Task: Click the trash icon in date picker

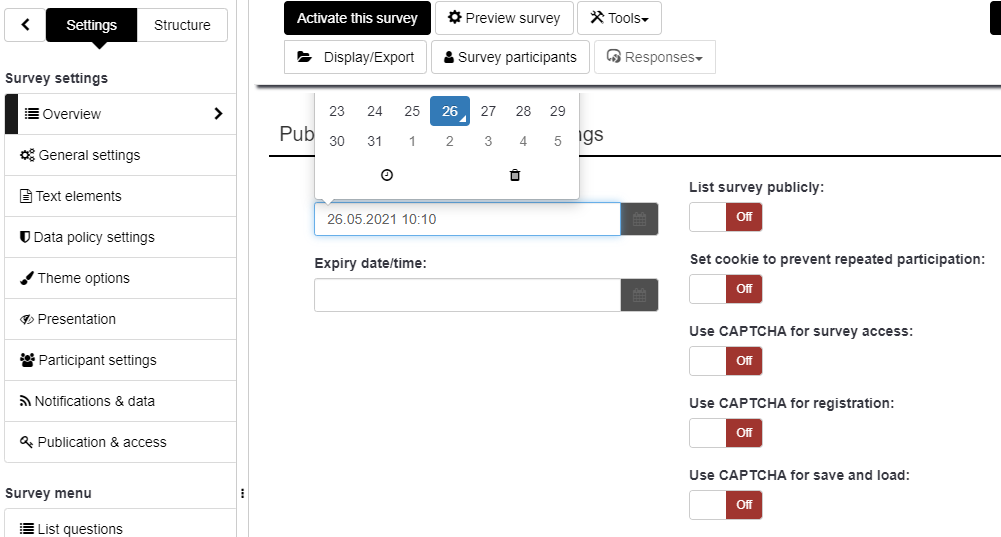Action: click(515, 175)
